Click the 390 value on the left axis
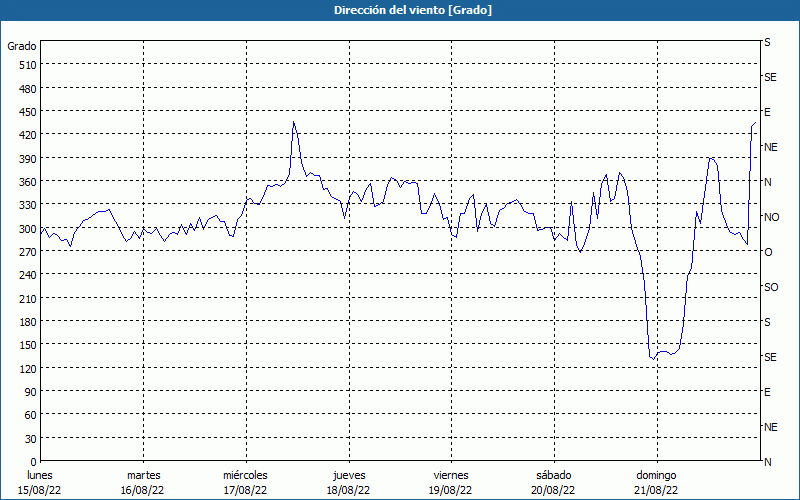 click(x=28, y=159)
